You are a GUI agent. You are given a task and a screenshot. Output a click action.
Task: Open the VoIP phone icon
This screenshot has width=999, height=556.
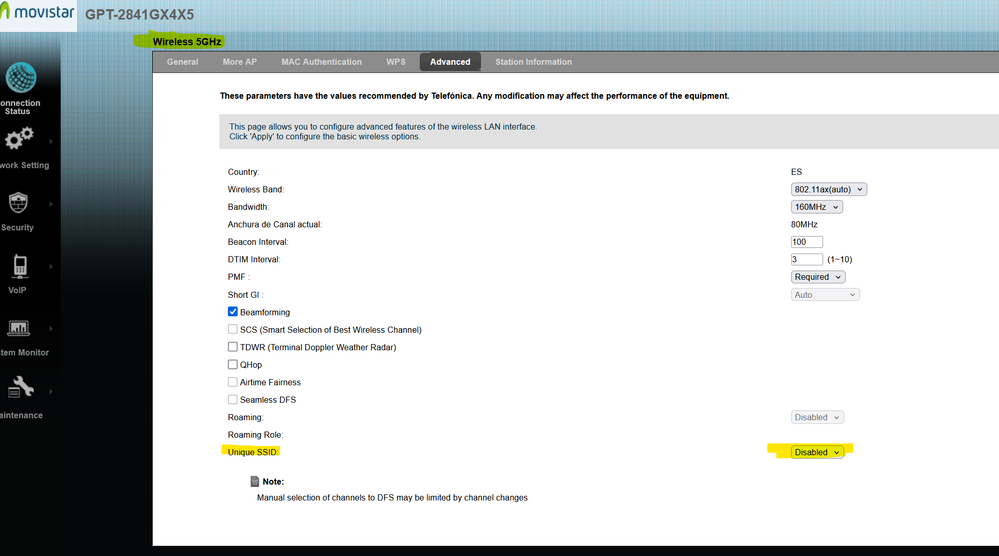click(x=19, y=266)
